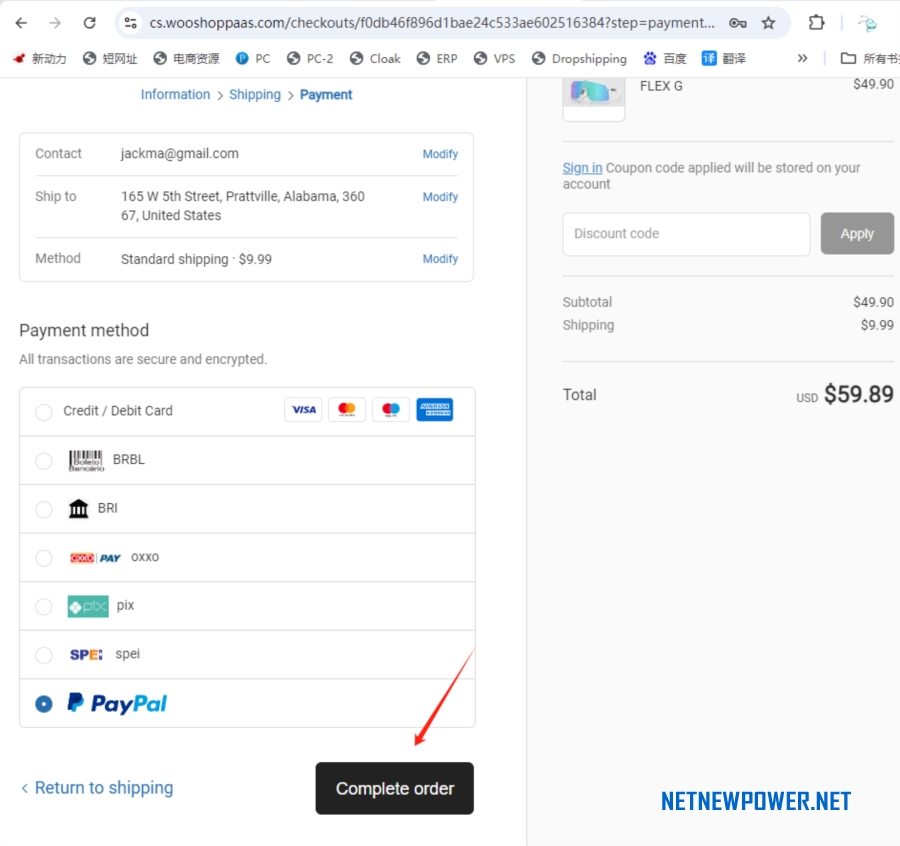Image resolution: width=900 pixels, height=846 pixels.
Task: Select oxxo pay payment option
Action: (44, 558)
